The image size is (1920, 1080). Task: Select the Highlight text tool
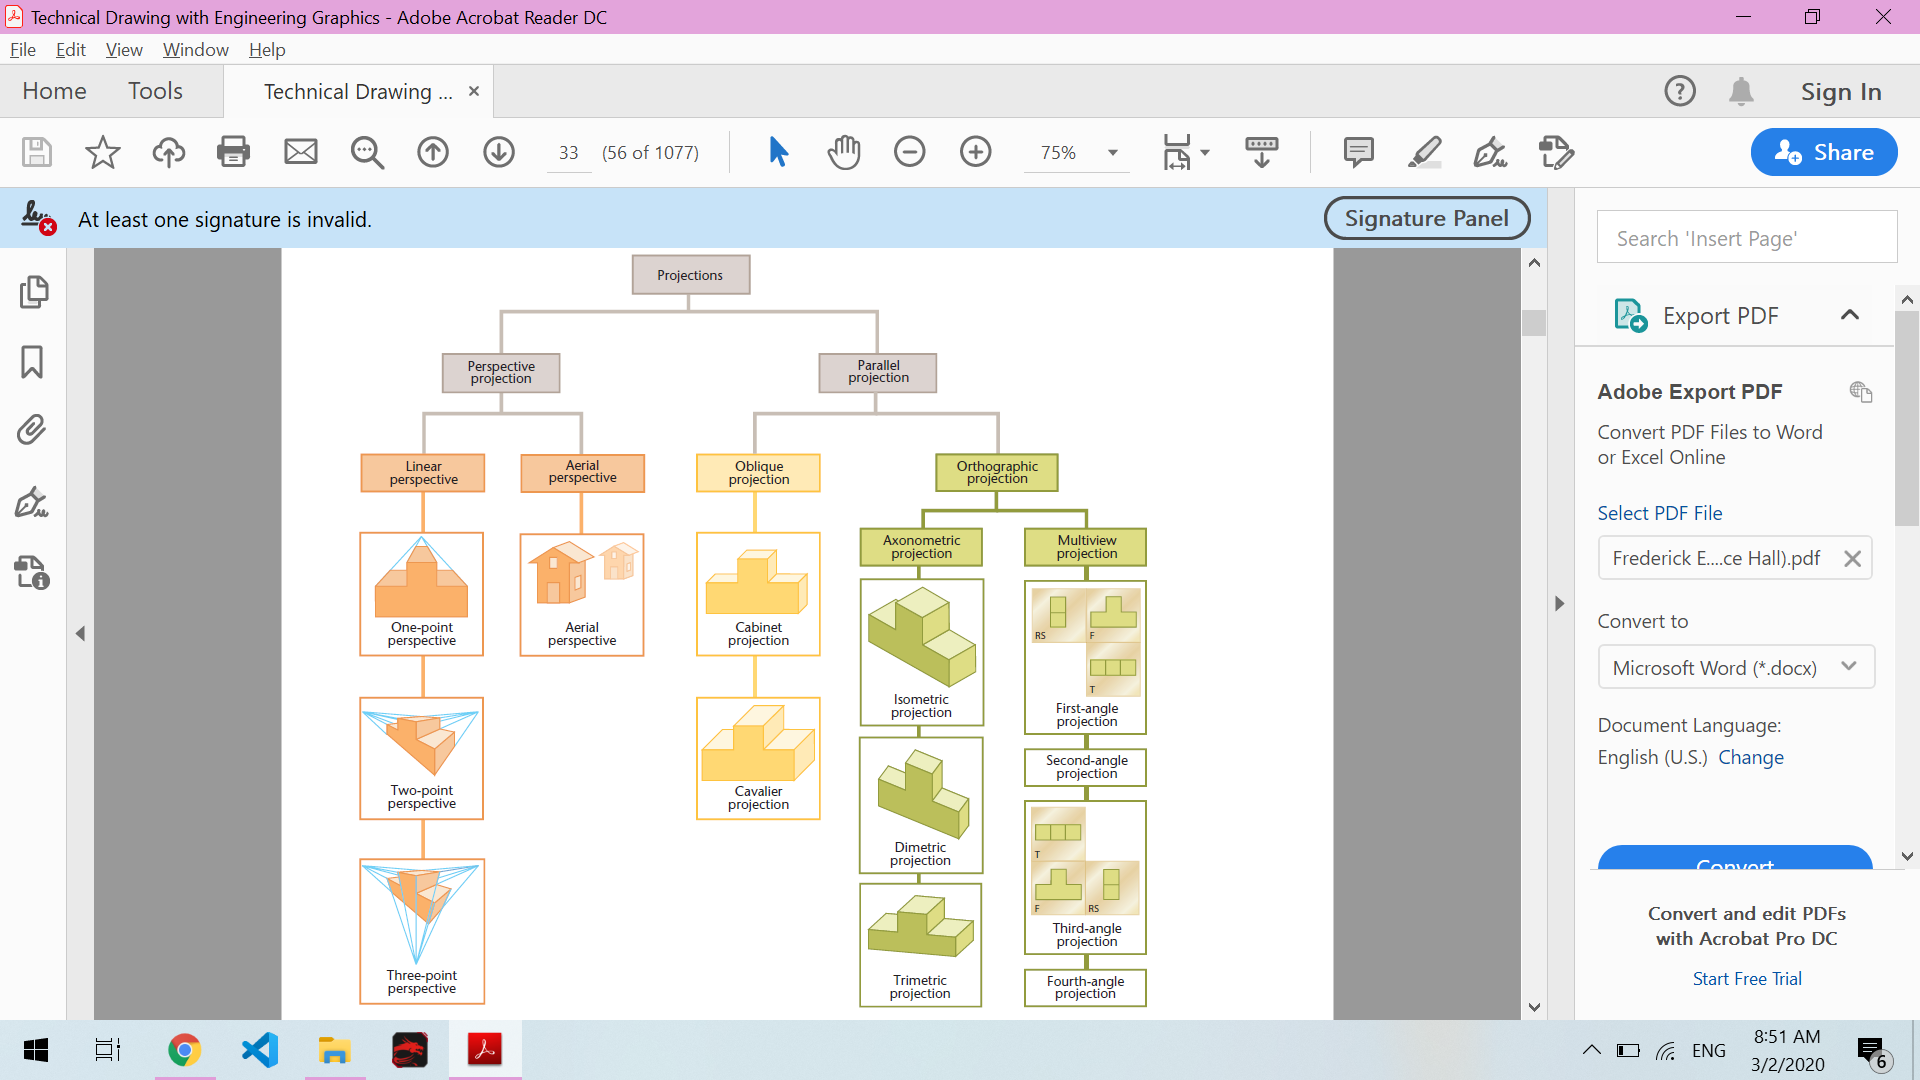tap(1424, 152)
